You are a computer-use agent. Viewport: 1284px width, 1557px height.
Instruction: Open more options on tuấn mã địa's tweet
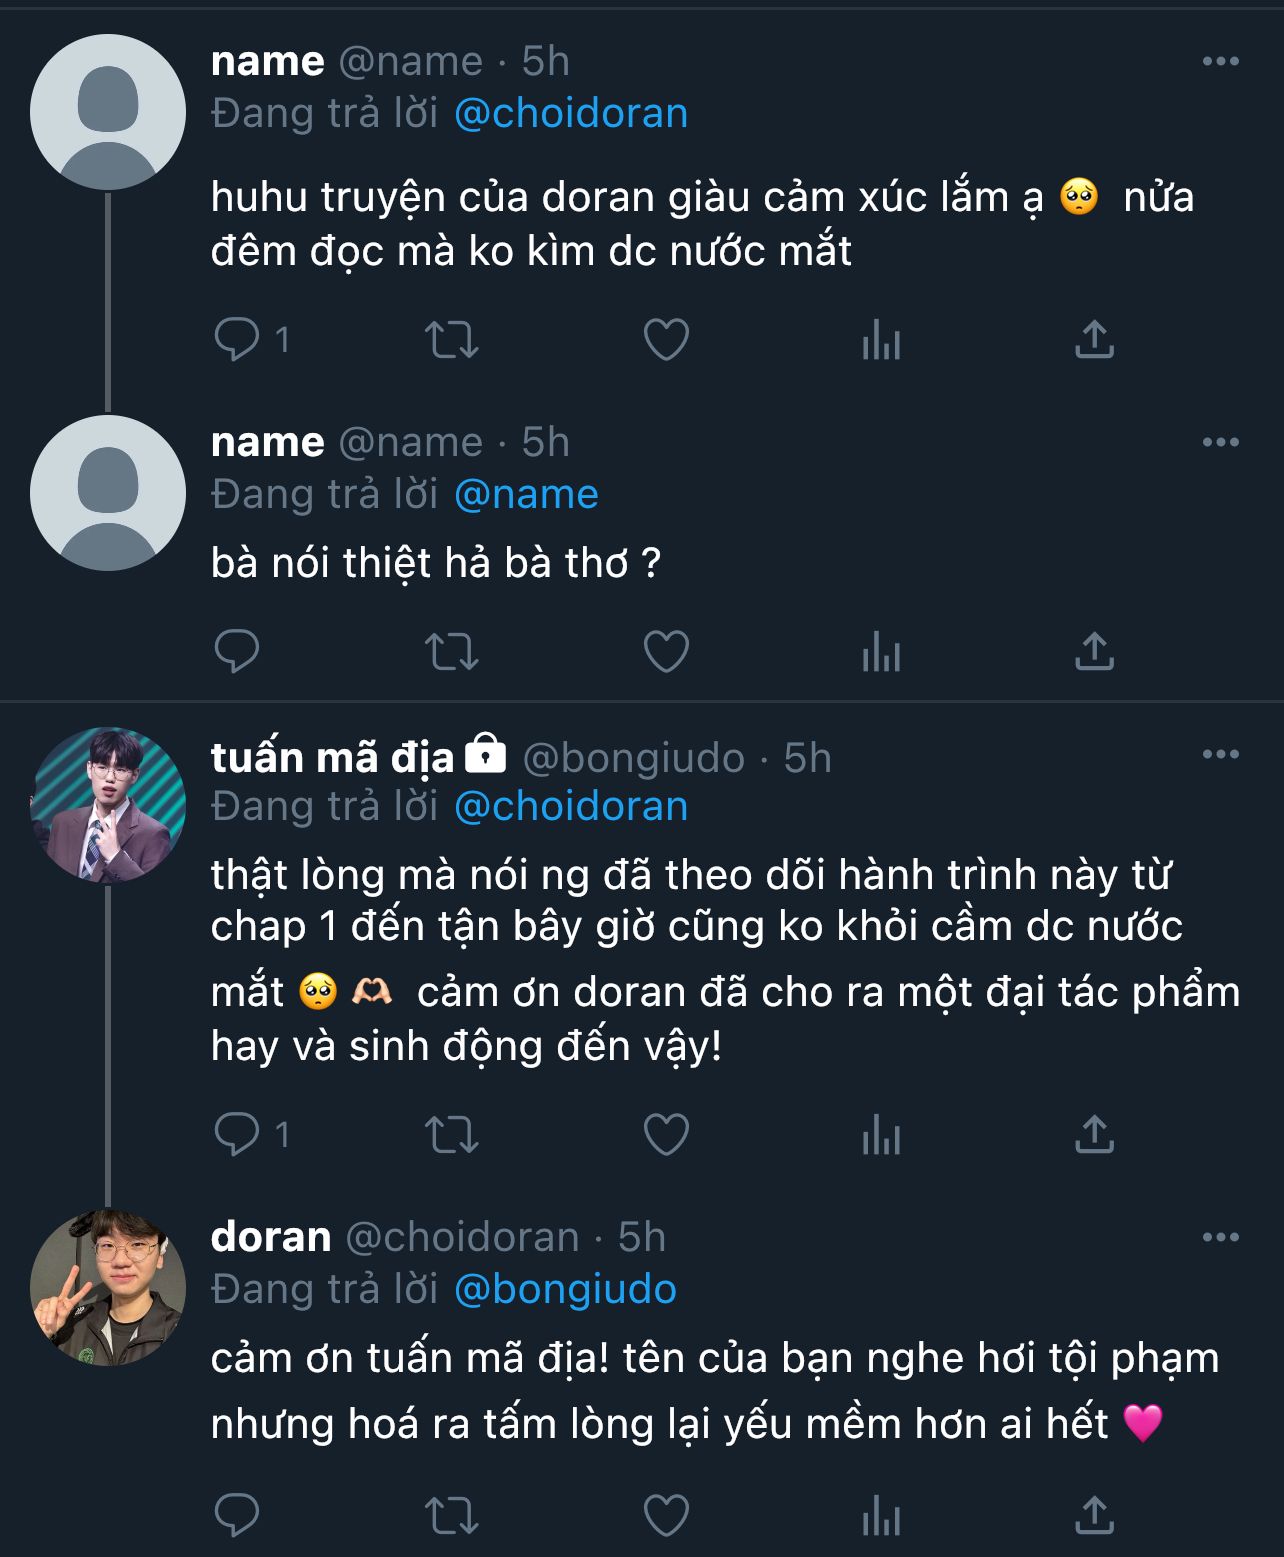click(1220, 755)
